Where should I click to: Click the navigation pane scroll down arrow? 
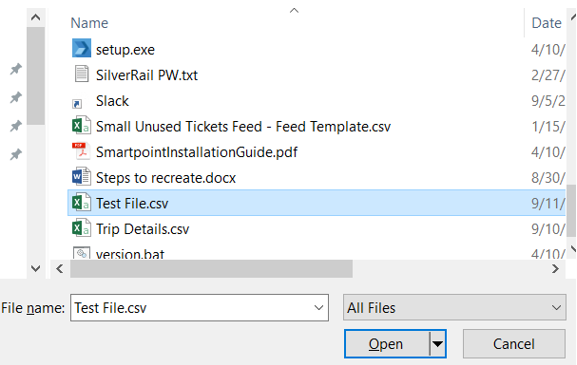tap(36, 269)
